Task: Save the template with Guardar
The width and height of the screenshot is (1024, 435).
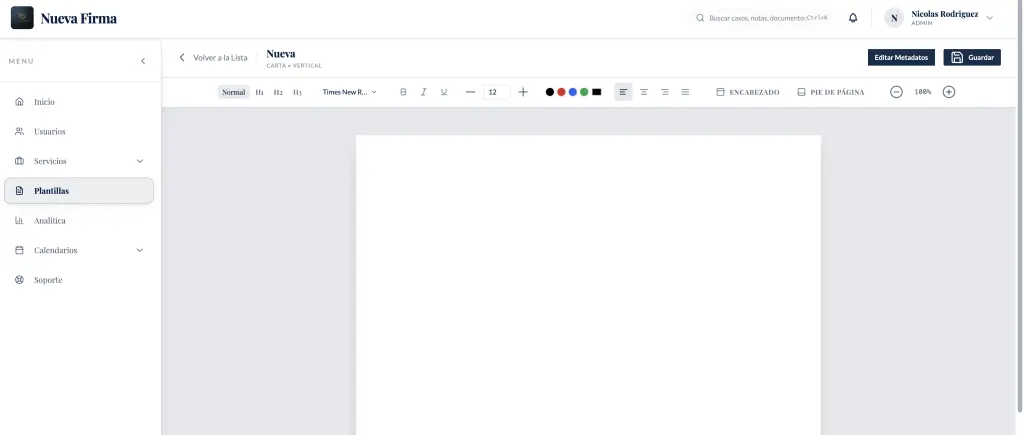Action: 972,57
